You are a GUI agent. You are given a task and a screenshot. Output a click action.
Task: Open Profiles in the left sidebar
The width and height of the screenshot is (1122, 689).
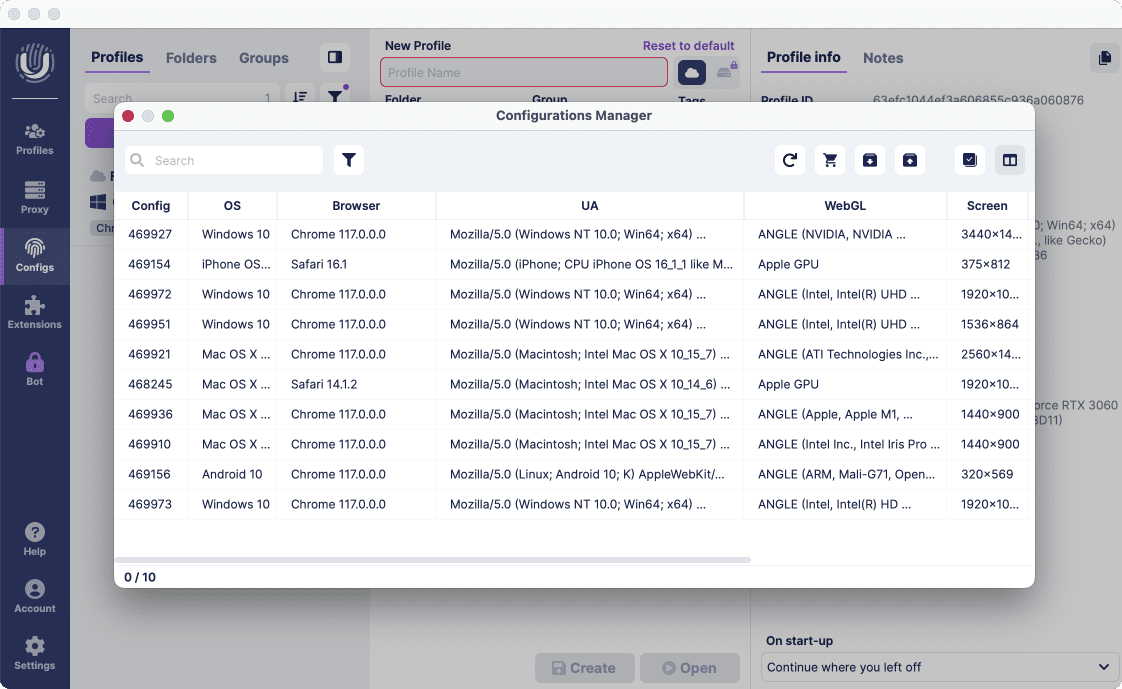click(34, 140)
